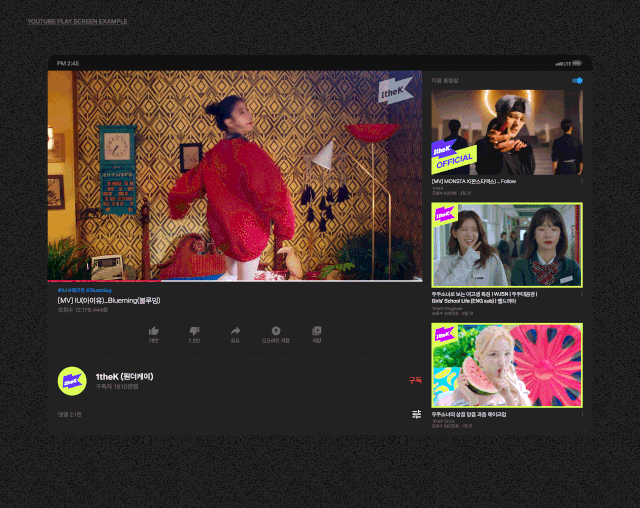The width and height of the screenshot is (640, 508).
Task: Click the thumbs-down dislike icon
Action: click(x=195, y=330)
